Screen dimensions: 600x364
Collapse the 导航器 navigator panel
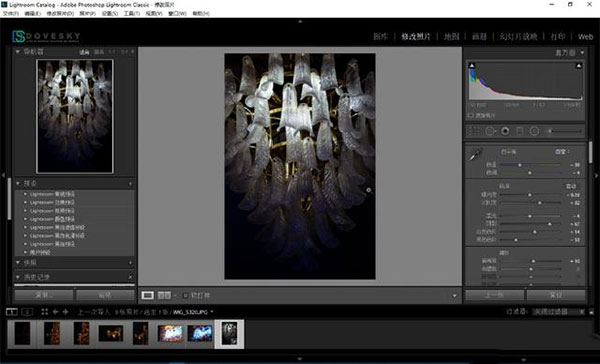[x=18, y=51]
